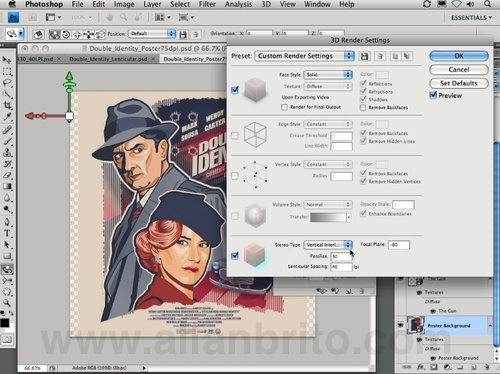Select the Healing Brush tool

(x=7, y=130)
